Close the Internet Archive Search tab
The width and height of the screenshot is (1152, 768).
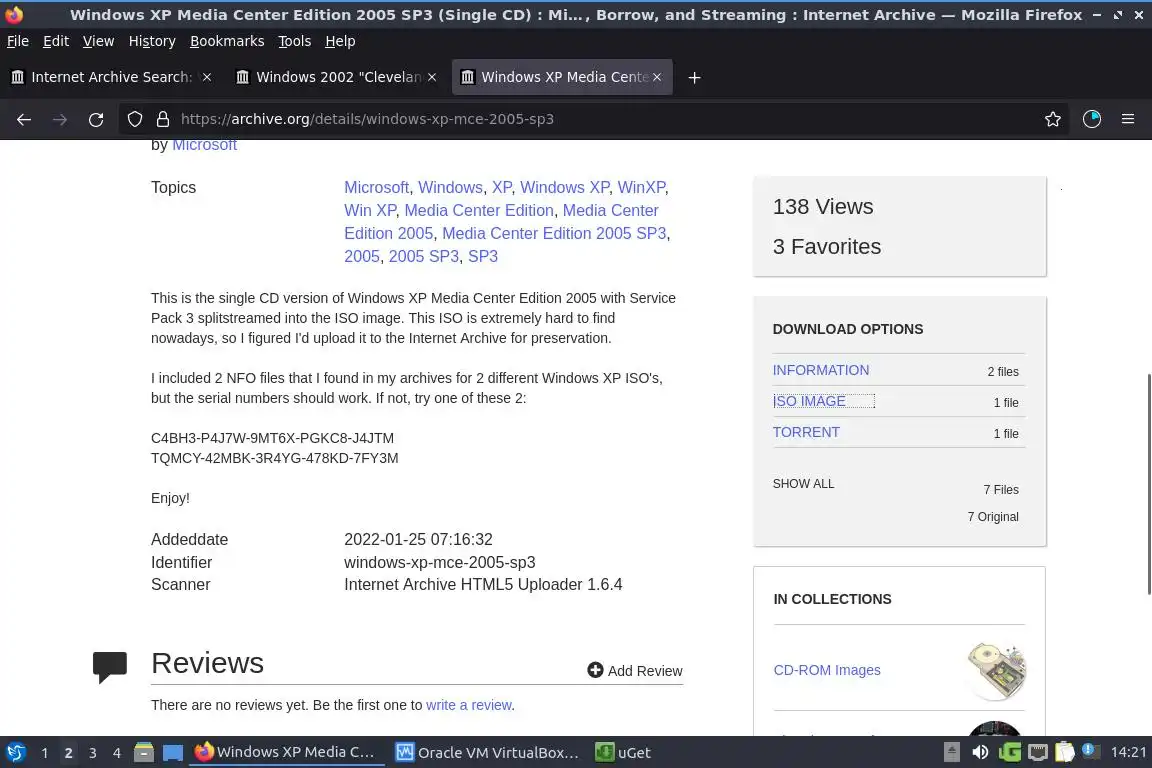(x=207, y=77)
